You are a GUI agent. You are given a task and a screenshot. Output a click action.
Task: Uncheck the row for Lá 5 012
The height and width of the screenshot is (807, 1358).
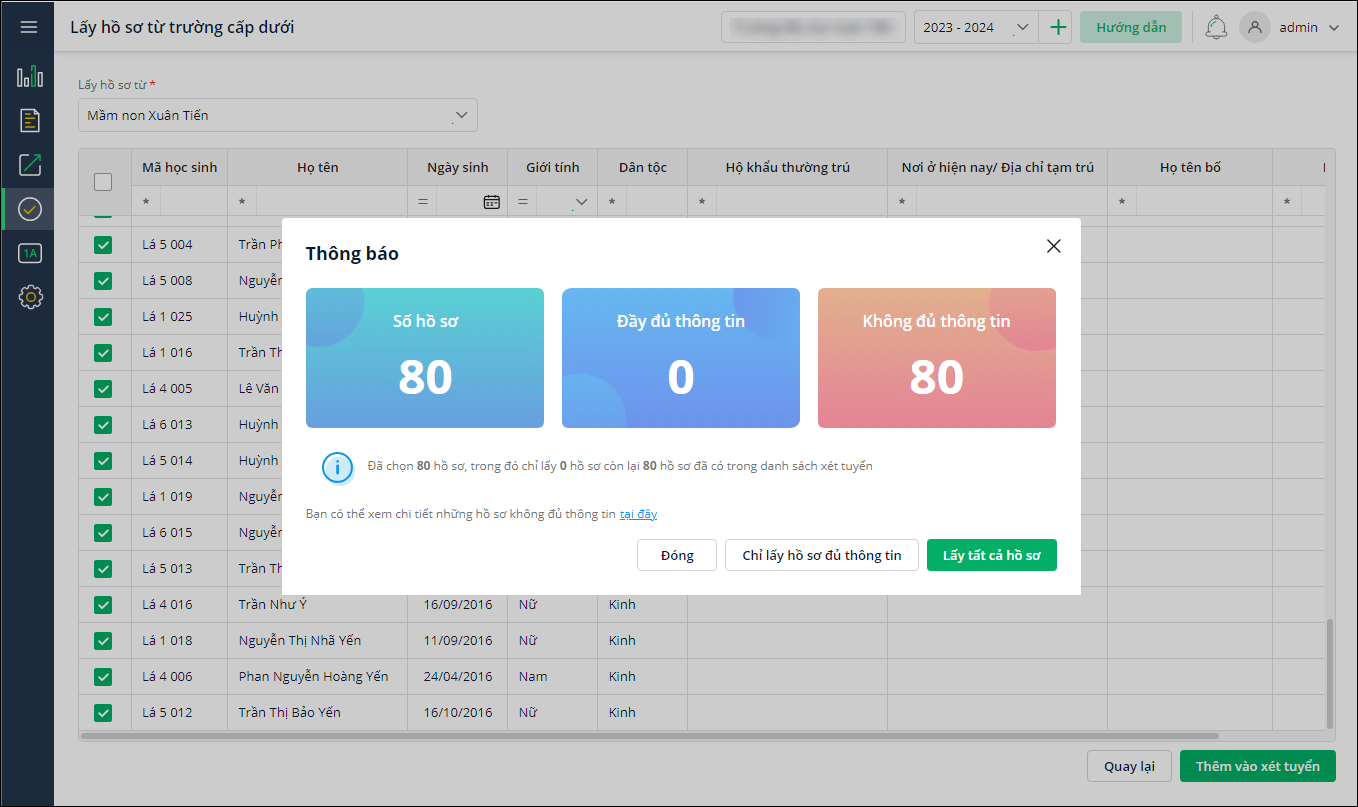pyautogui.click(x=103, y=713)
